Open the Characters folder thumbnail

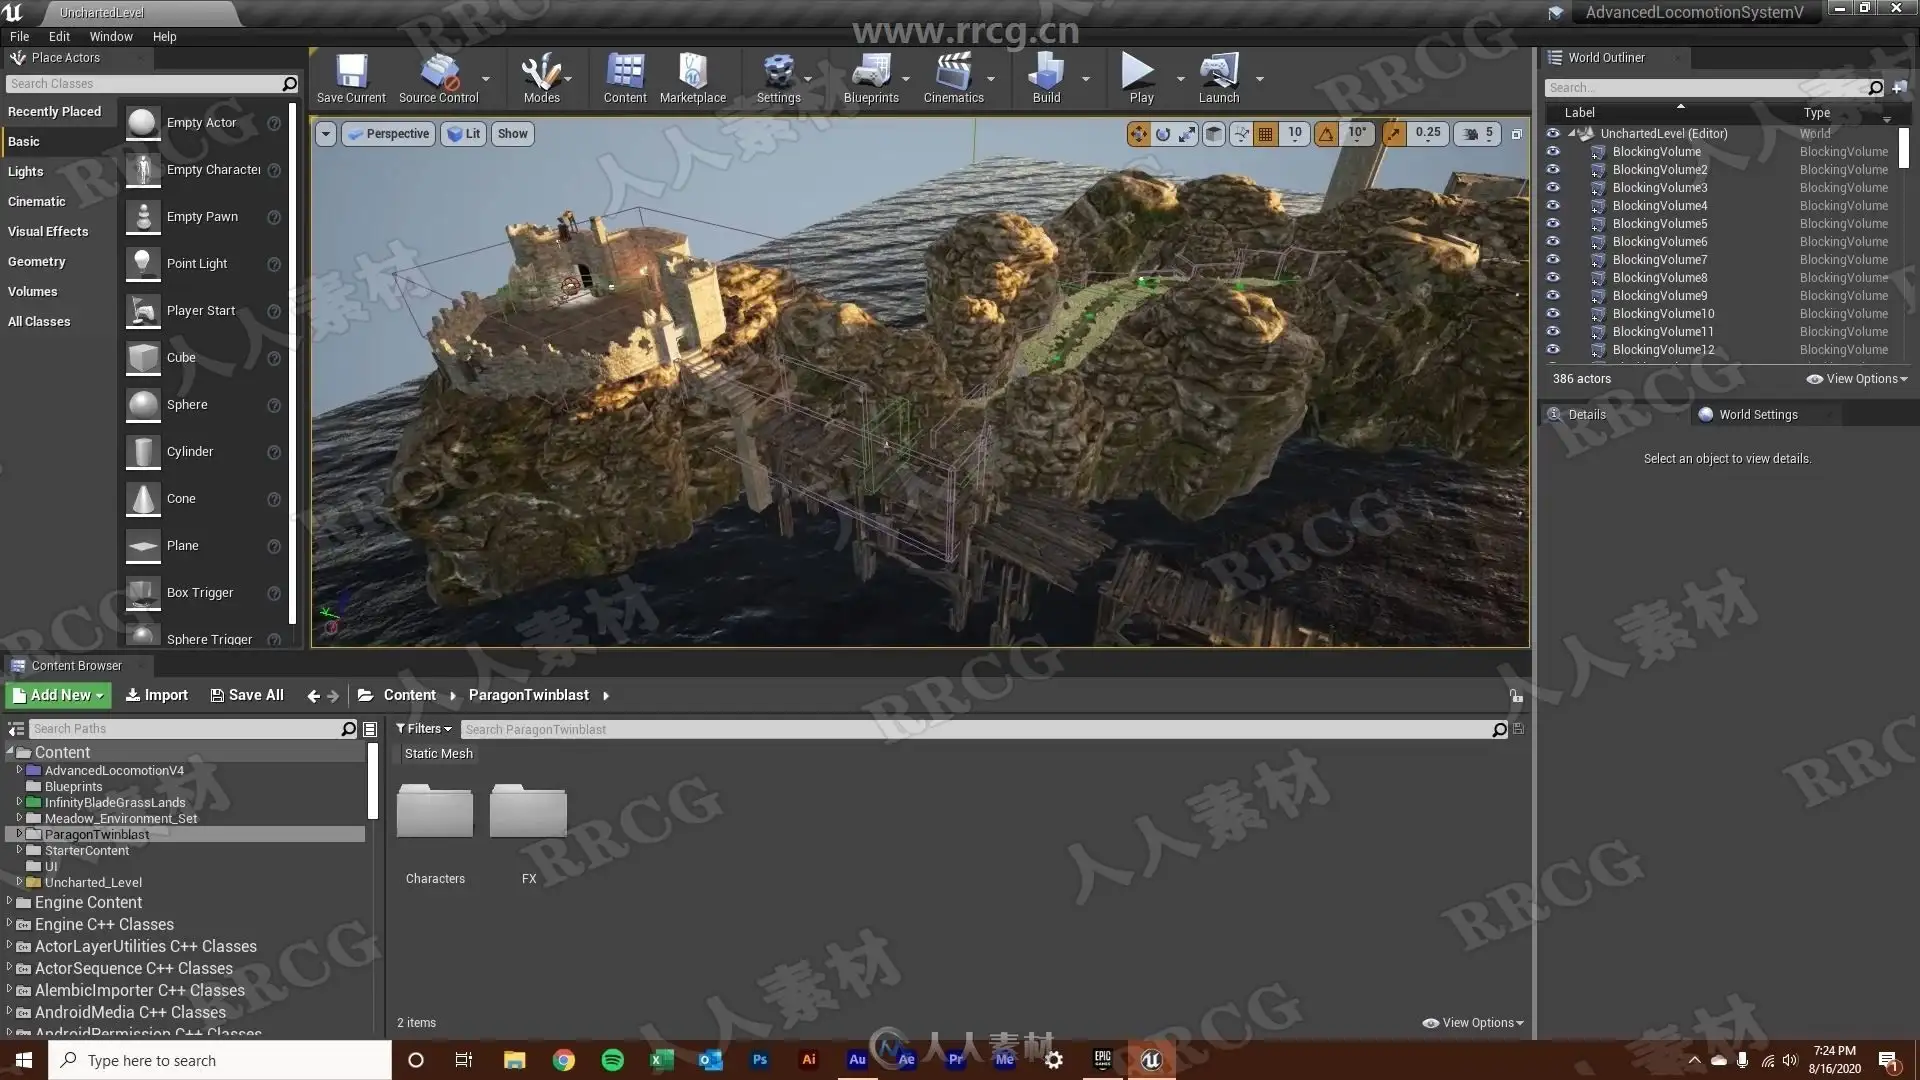click(435, 812)
